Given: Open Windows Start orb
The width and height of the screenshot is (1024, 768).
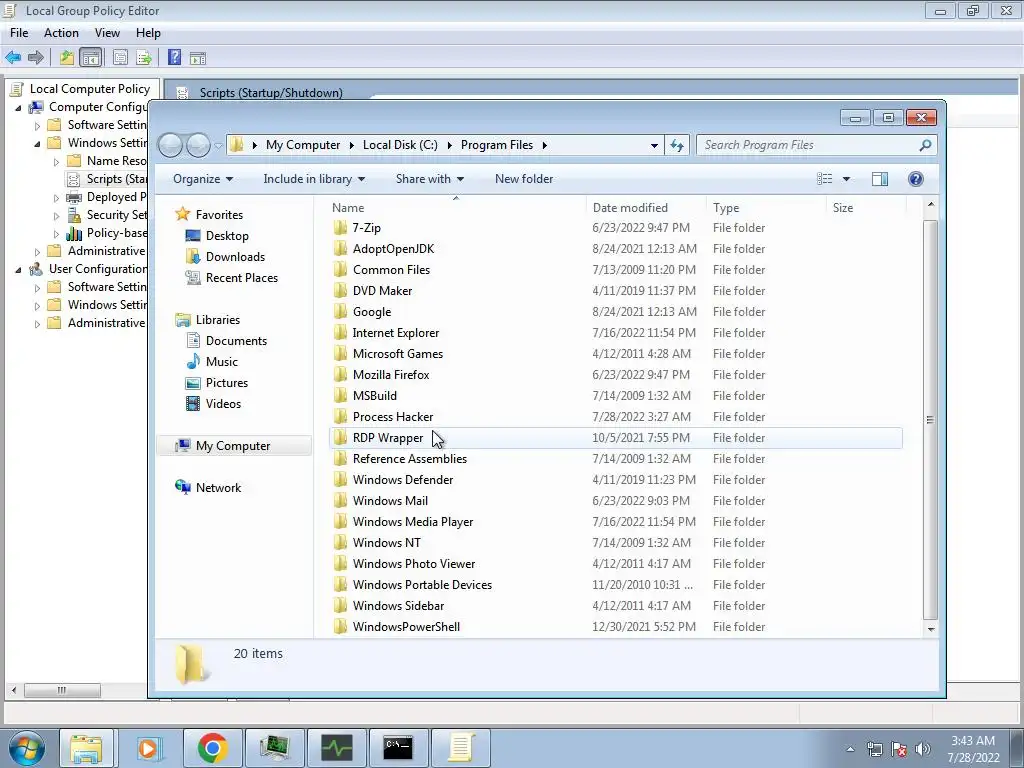Looking at the screenshot, I should (27, 747).
